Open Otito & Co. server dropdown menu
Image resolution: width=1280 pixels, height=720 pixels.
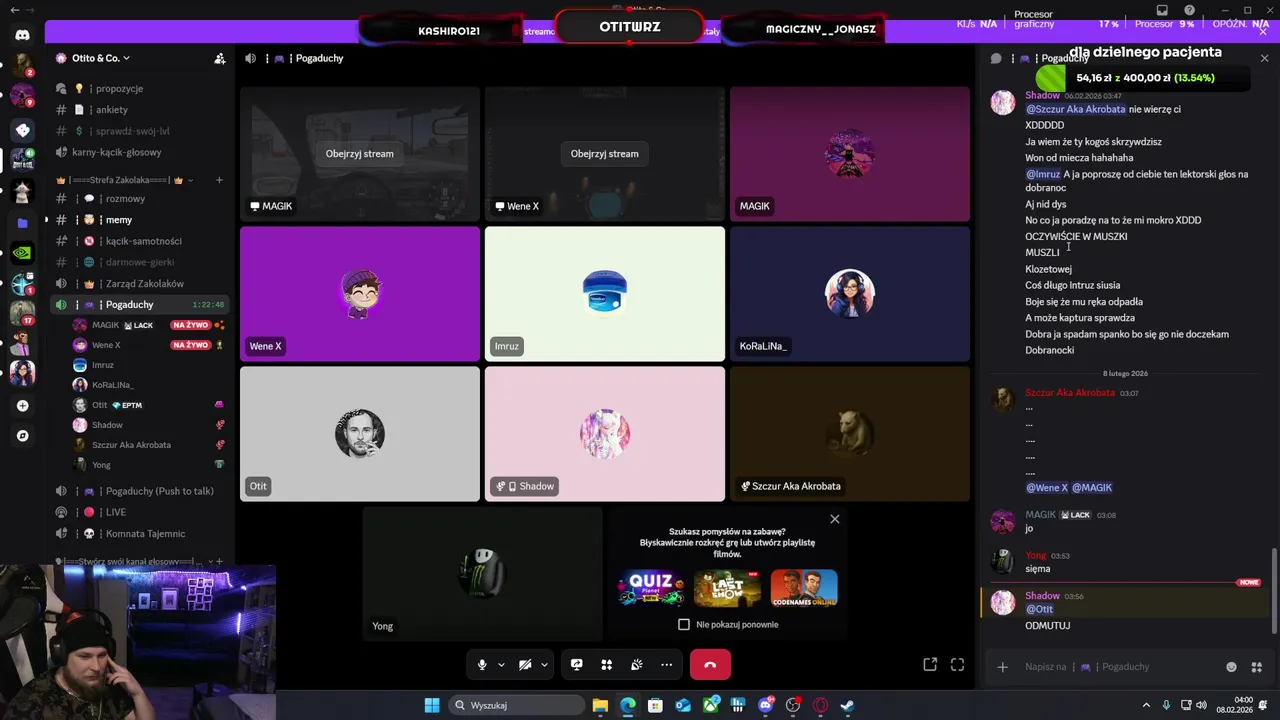(x=100, y=58)
